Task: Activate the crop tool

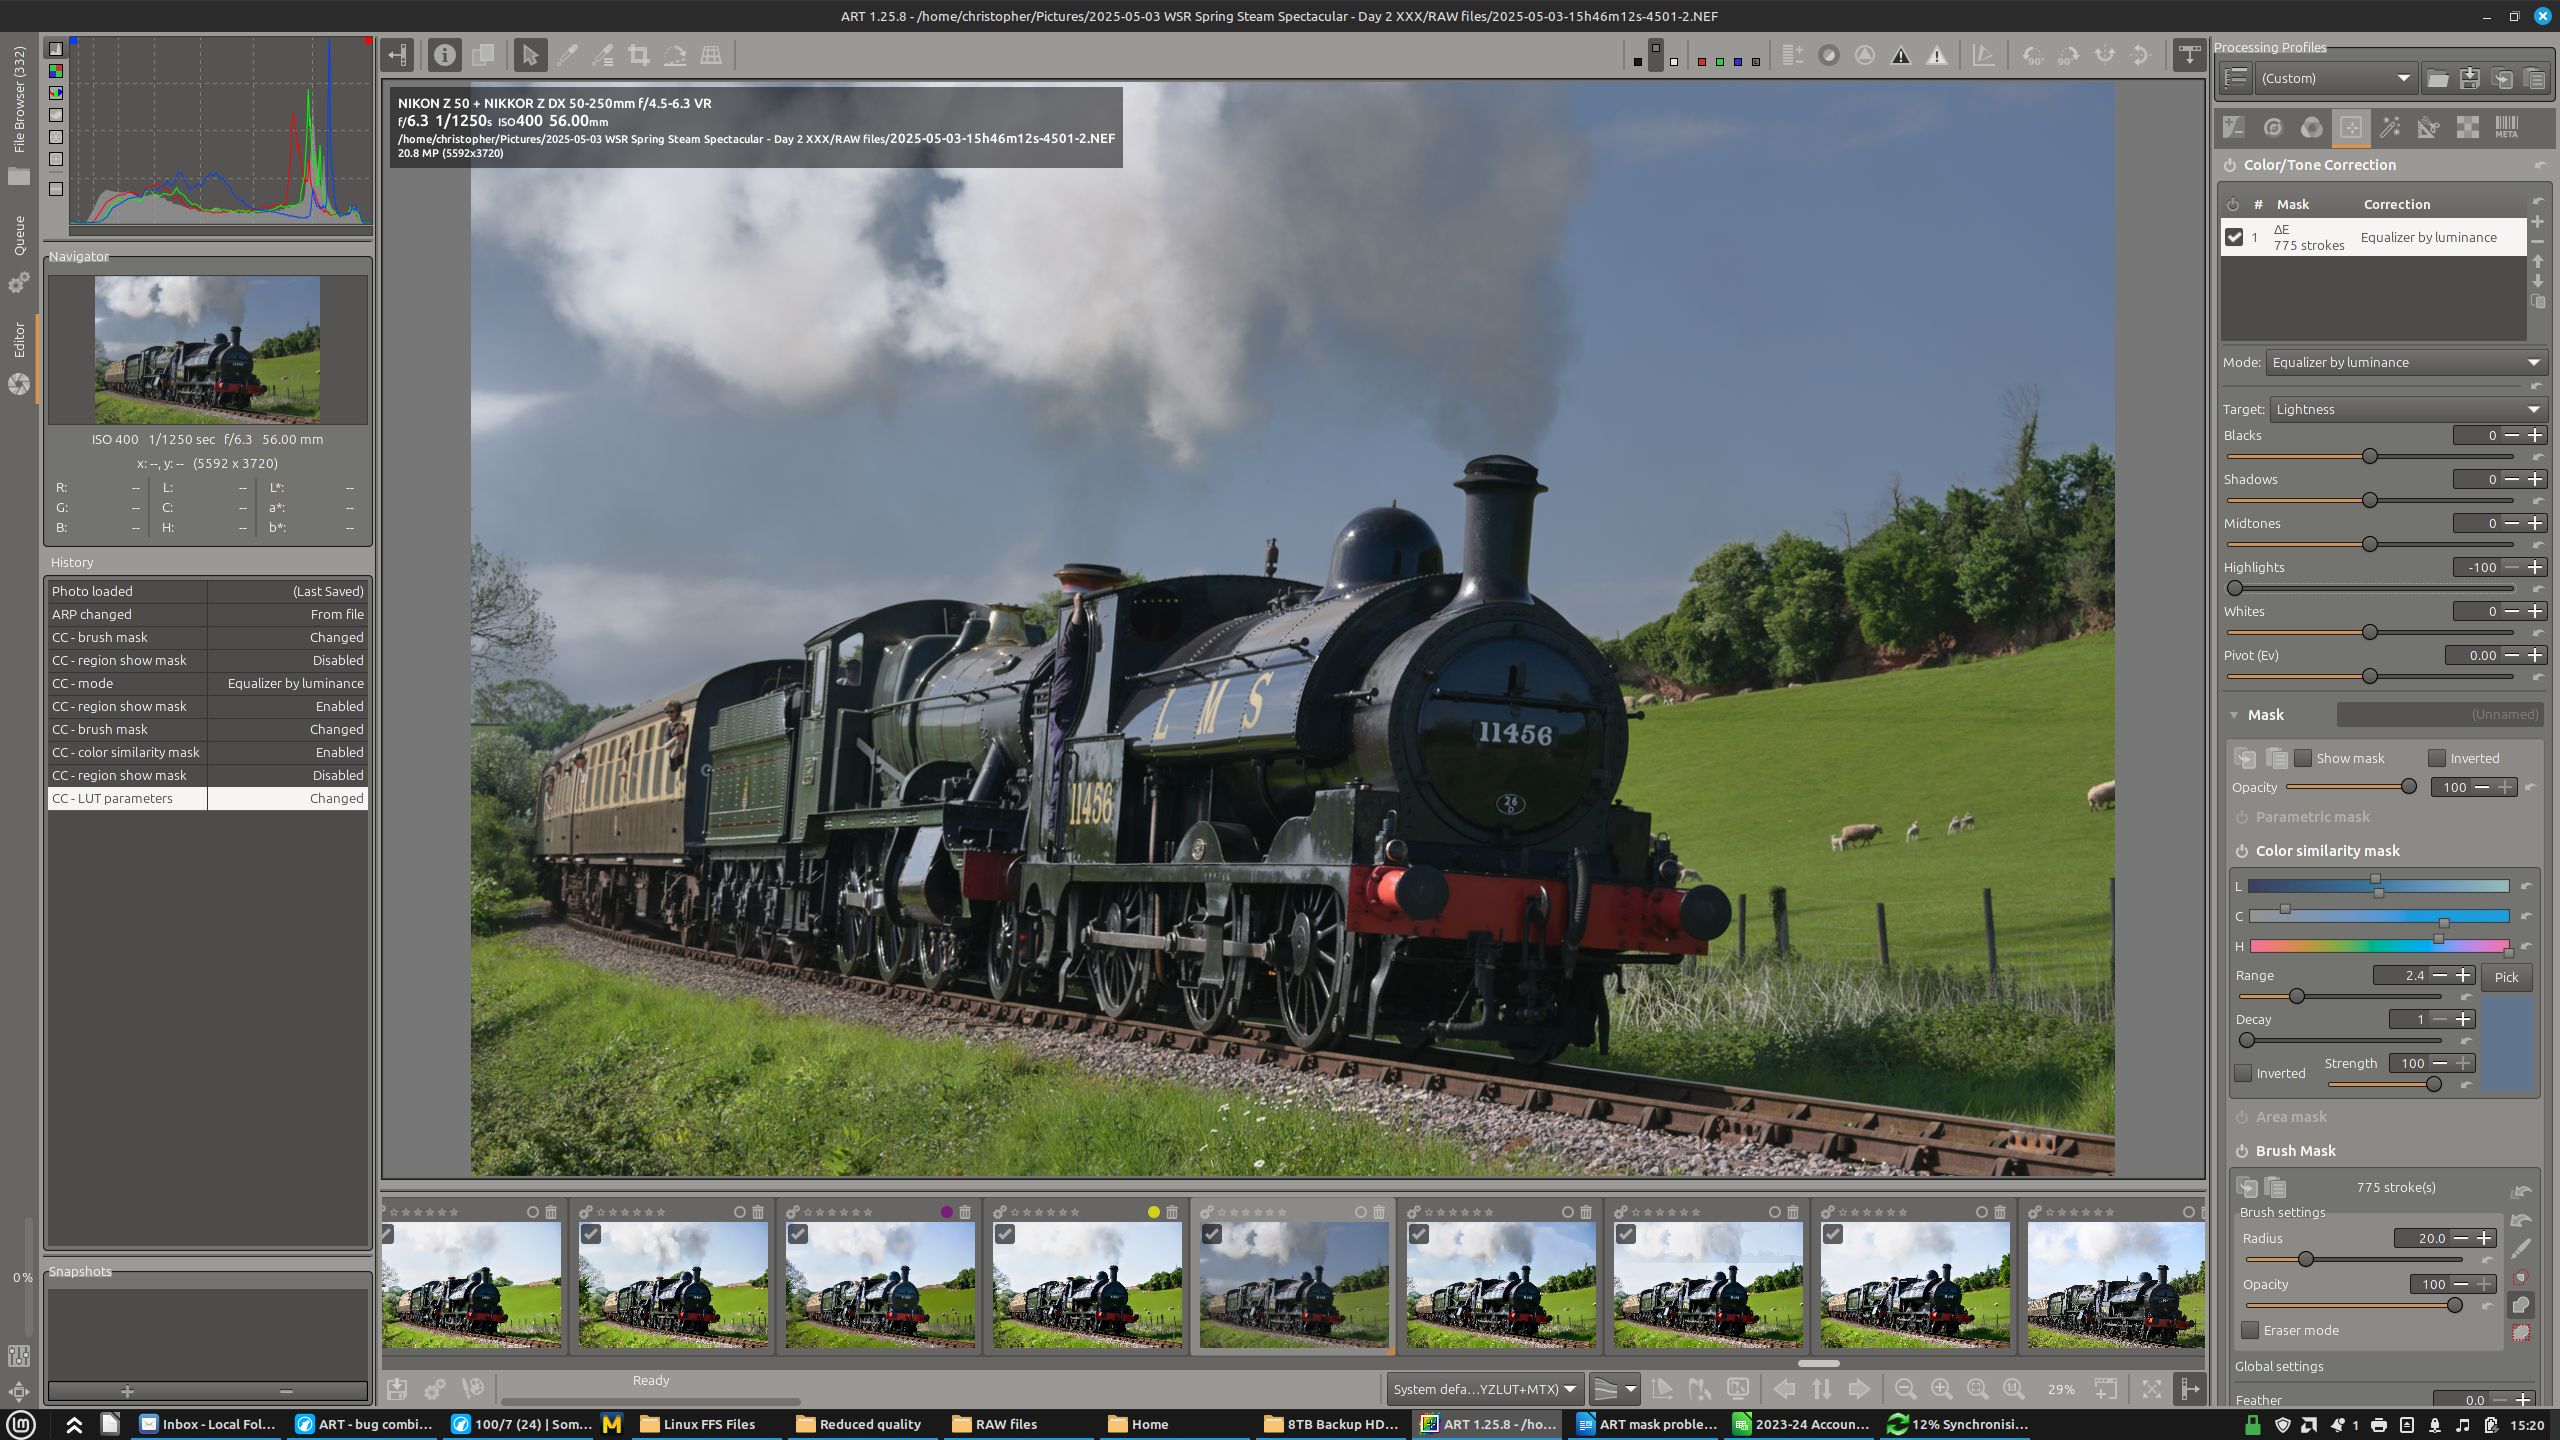Action: (639, 55)
